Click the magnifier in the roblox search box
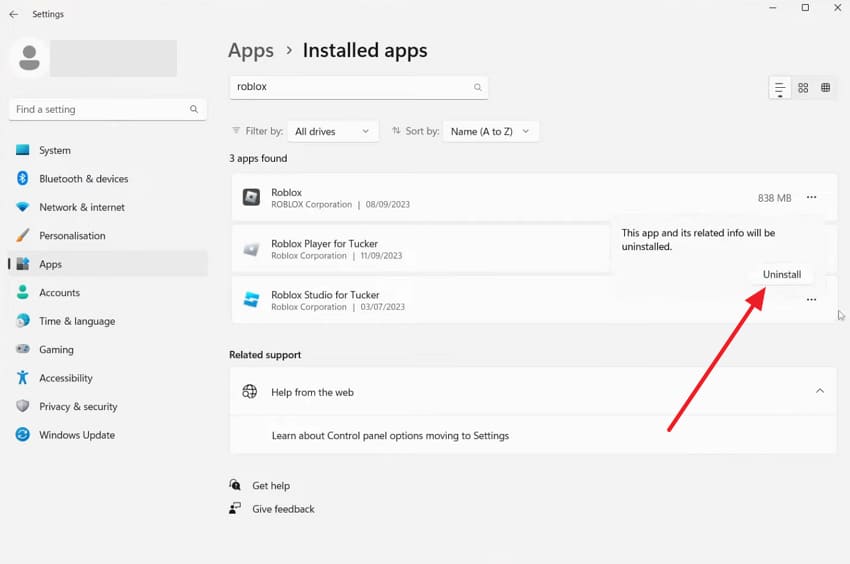Image resolution: width=850 pixels, height=564 pixels. click(477, 87)
